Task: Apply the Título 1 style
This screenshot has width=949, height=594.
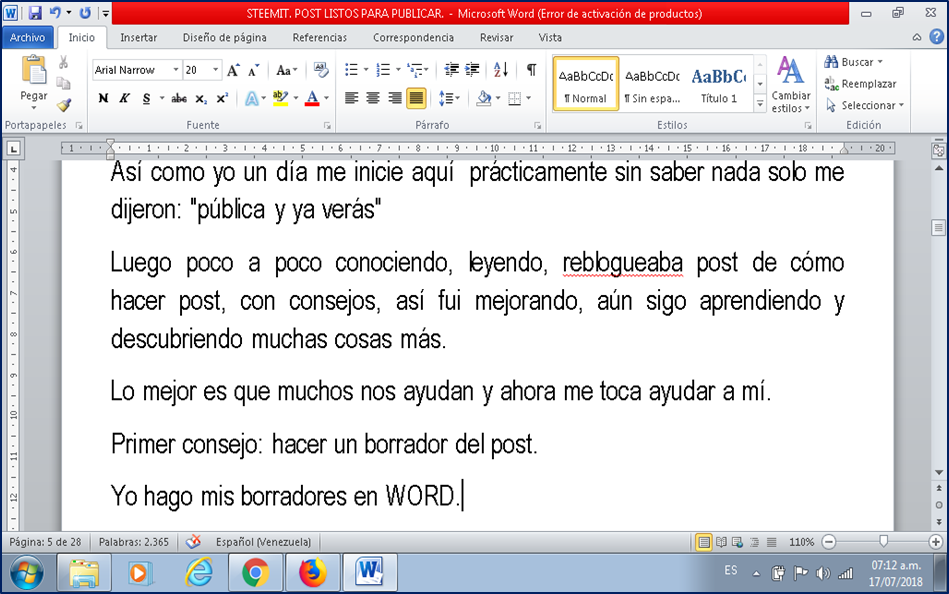Action: 719,85
